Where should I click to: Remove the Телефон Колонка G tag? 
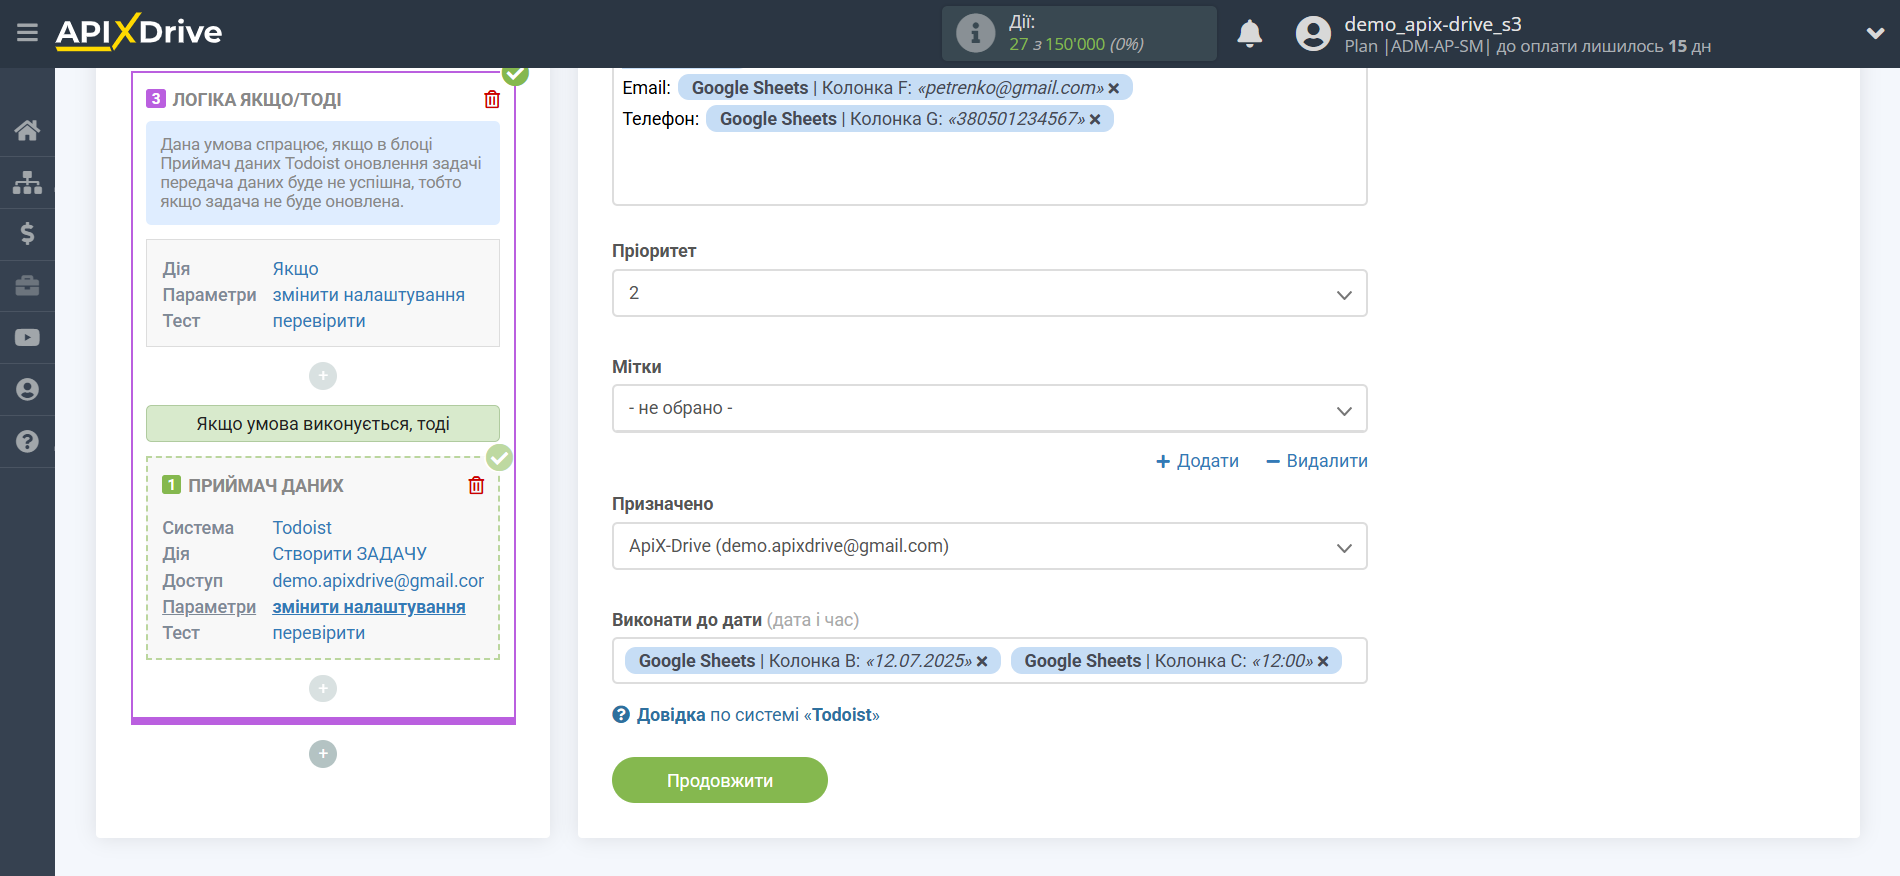coord(1095,119)
